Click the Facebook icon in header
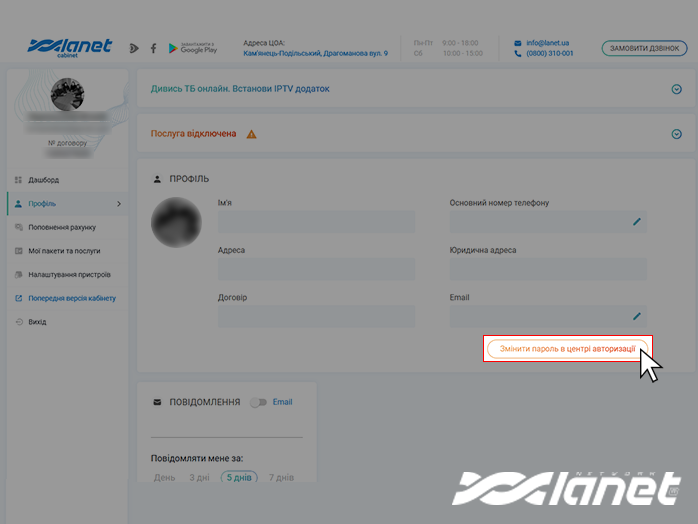 [x=153, y=48]
